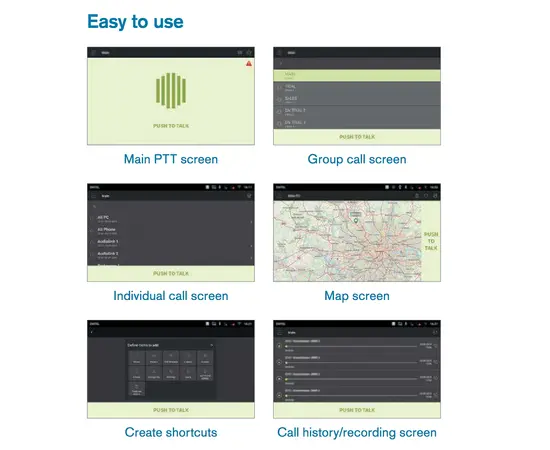The width and height of the screenshot is (550, 450).
Task: Expand chevron beside All PC contact
Action: pos(251,222)
